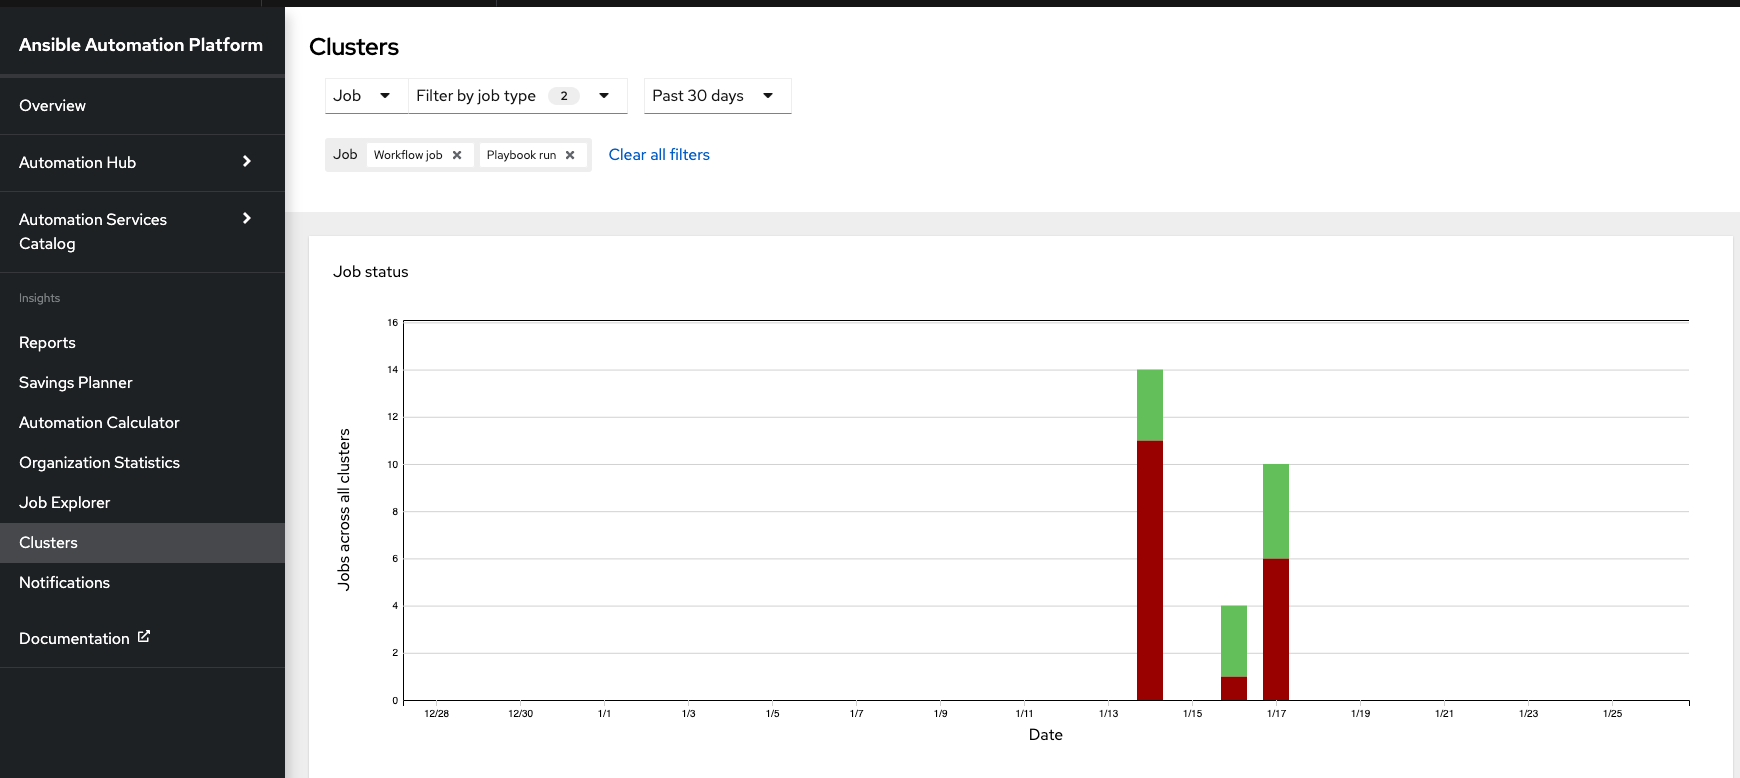
Task: Open Reports in the sidebar
Action: pyautogui.click(x=48, y=343)
